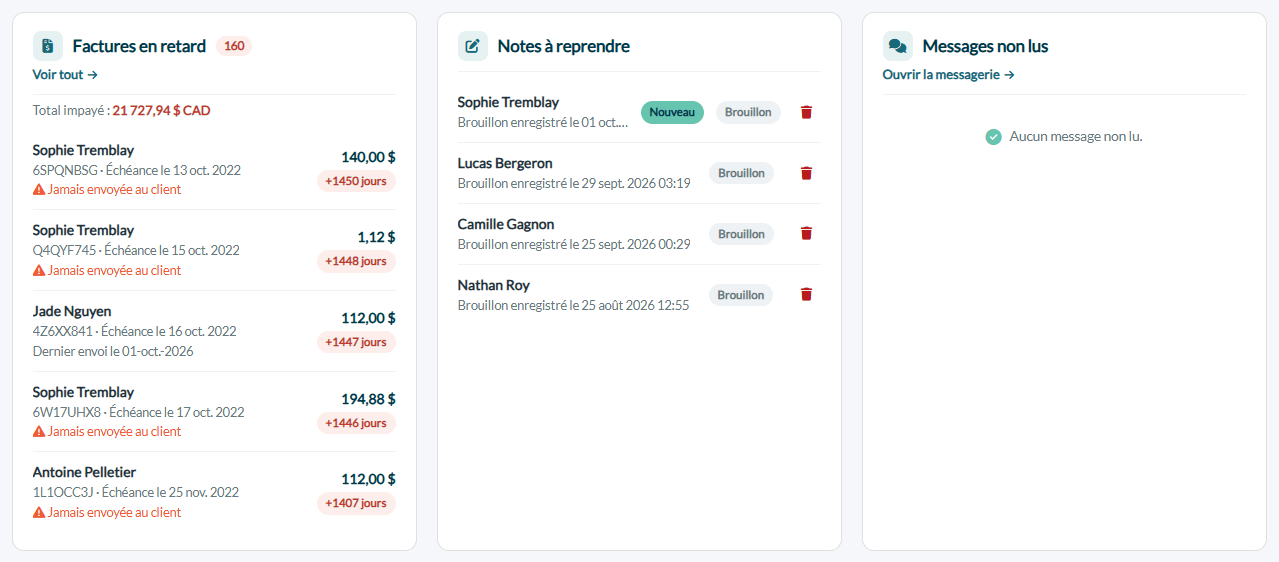Screen dimensions: 1279x562
Task: Click the unread messages chat bubbles icon
Action: click(898, 46)
